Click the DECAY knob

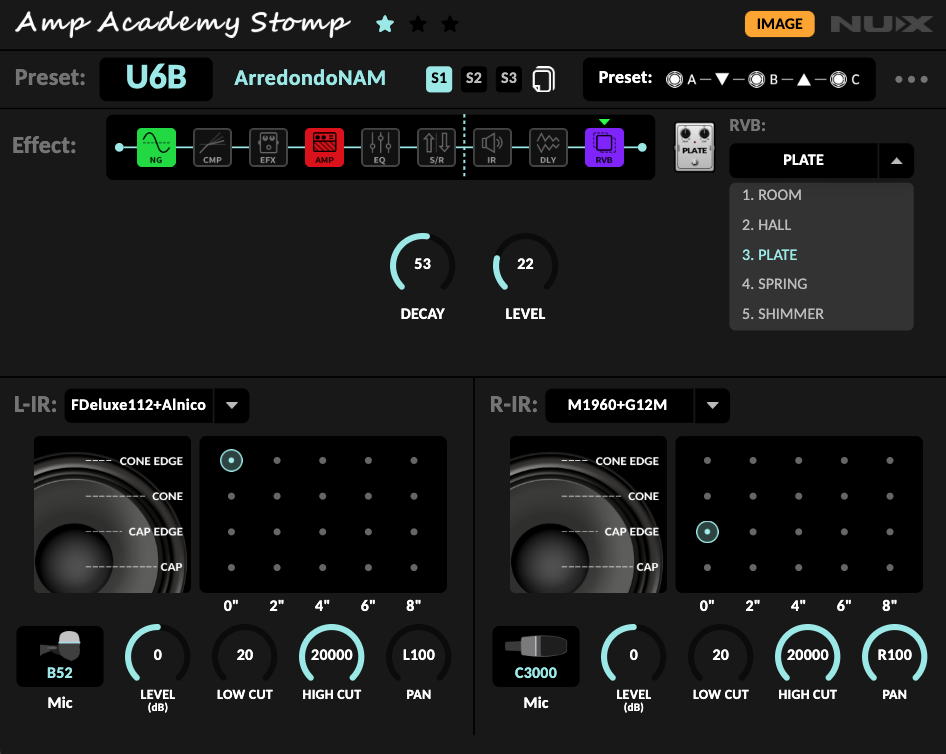click(422, 265)
